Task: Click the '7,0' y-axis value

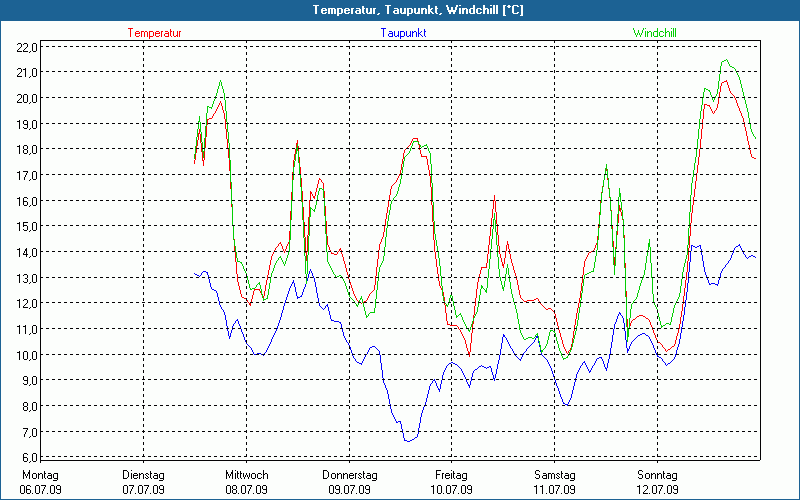Action: 29,433
